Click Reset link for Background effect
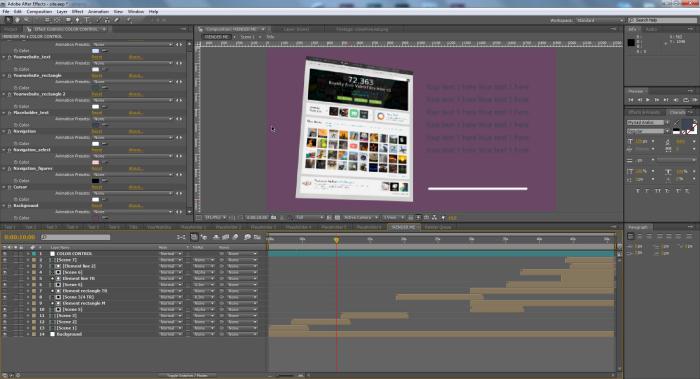This screenshot has width=700, height=379. point(97,206)
